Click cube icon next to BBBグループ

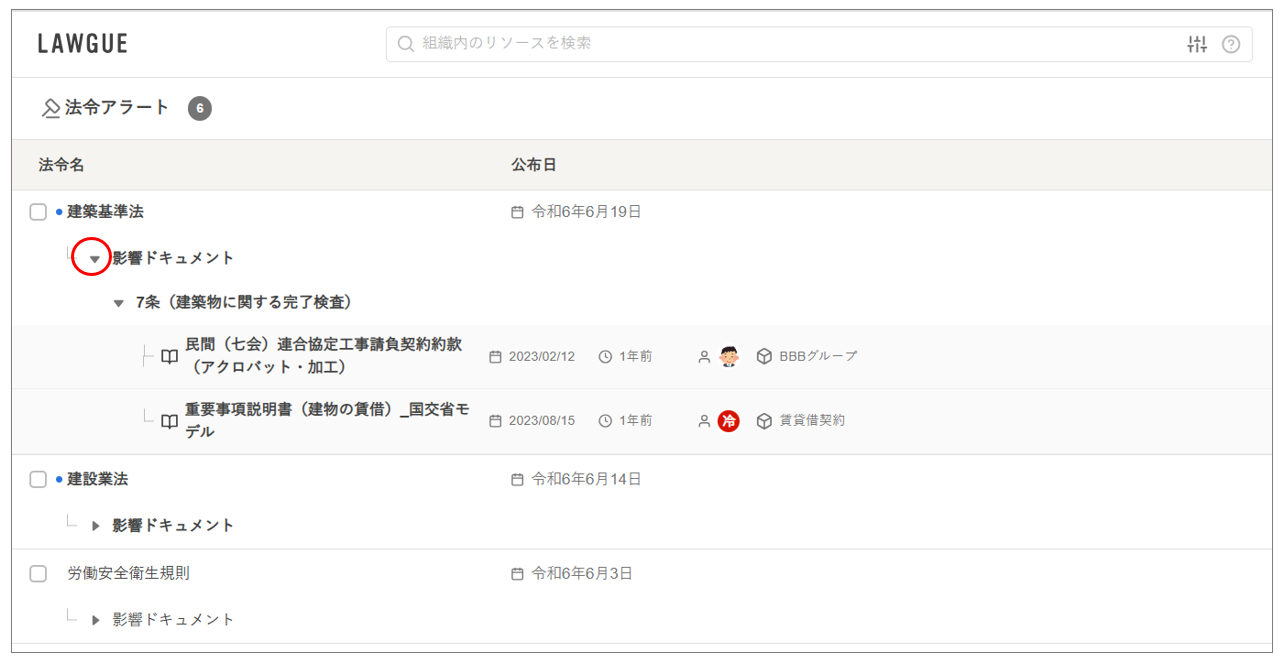pyautogui.click(x=764, y=356)
